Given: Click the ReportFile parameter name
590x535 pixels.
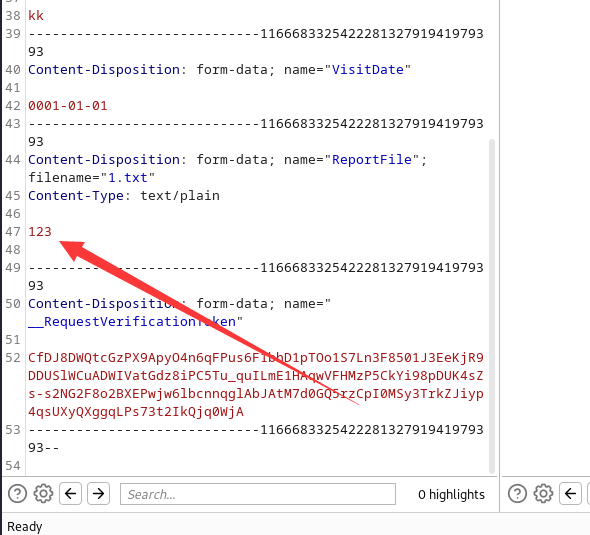Looking at the screenshot, I should coord(372,160).
